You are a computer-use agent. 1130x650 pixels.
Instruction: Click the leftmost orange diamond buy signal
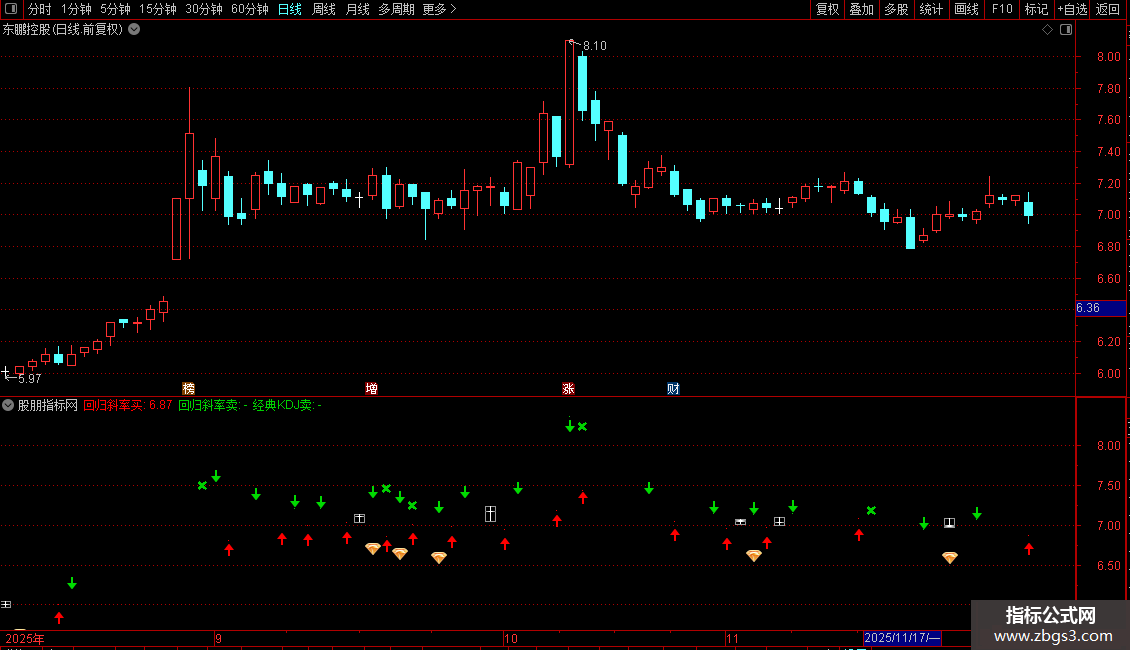click(x=373, y=548)
